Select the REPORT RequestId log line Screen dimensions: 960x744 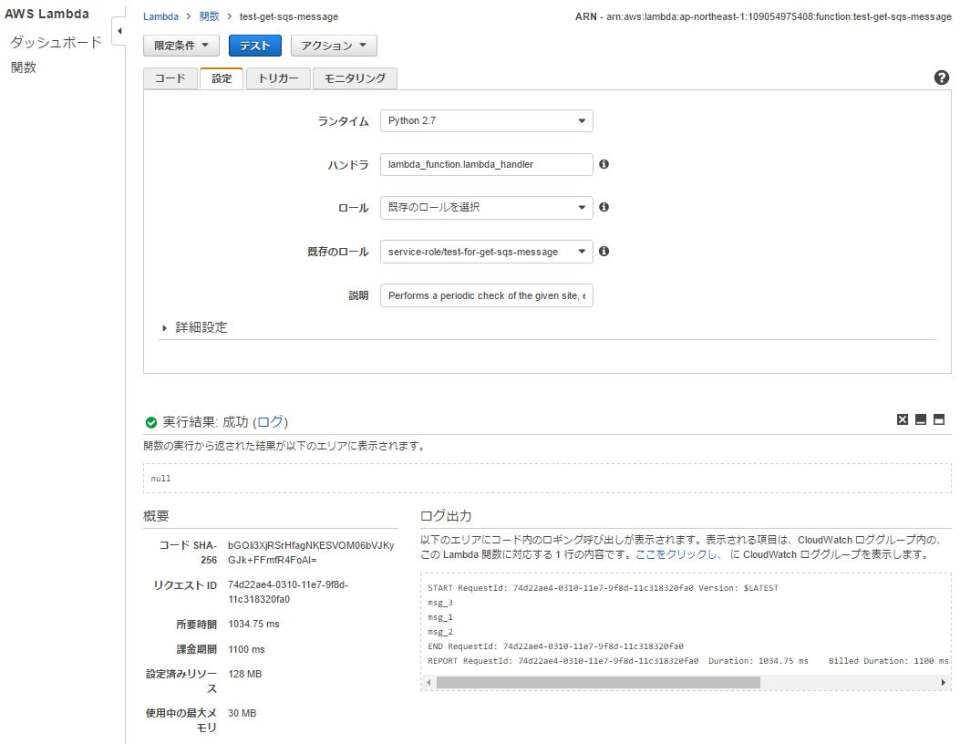688,661
